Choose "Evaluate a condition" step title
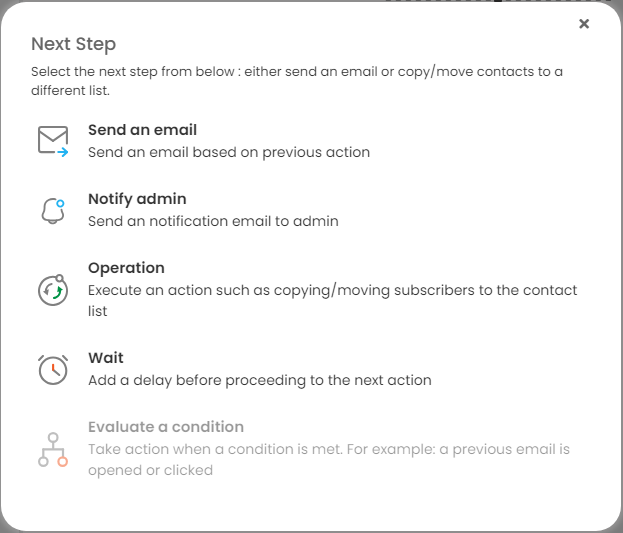The width and height of the screenshot is (623, 533). (166, 427)
